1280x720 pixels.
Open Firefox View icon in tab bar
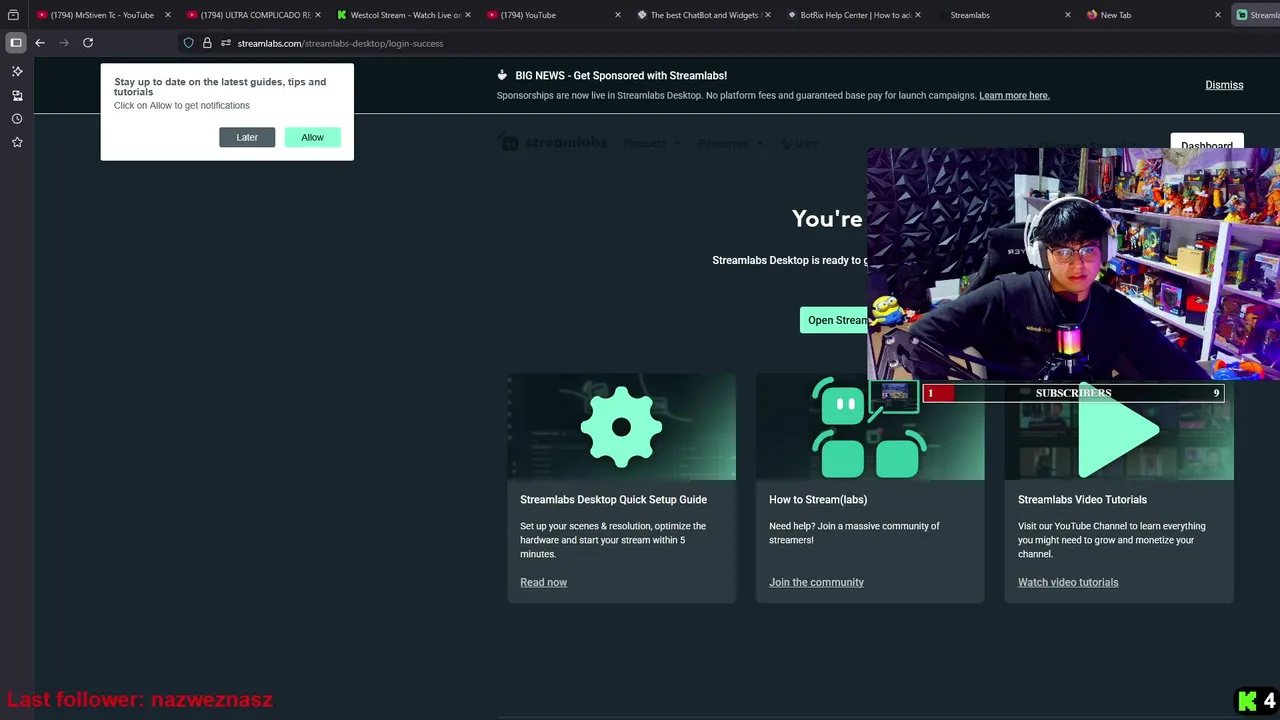tap(13, 15)
